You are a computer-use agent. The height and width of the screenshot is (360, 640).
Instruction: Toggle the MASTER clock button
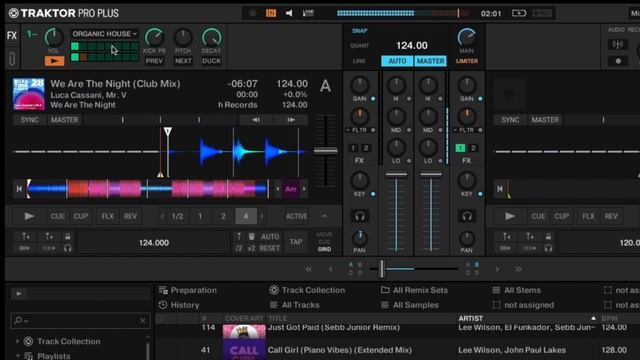430,61
